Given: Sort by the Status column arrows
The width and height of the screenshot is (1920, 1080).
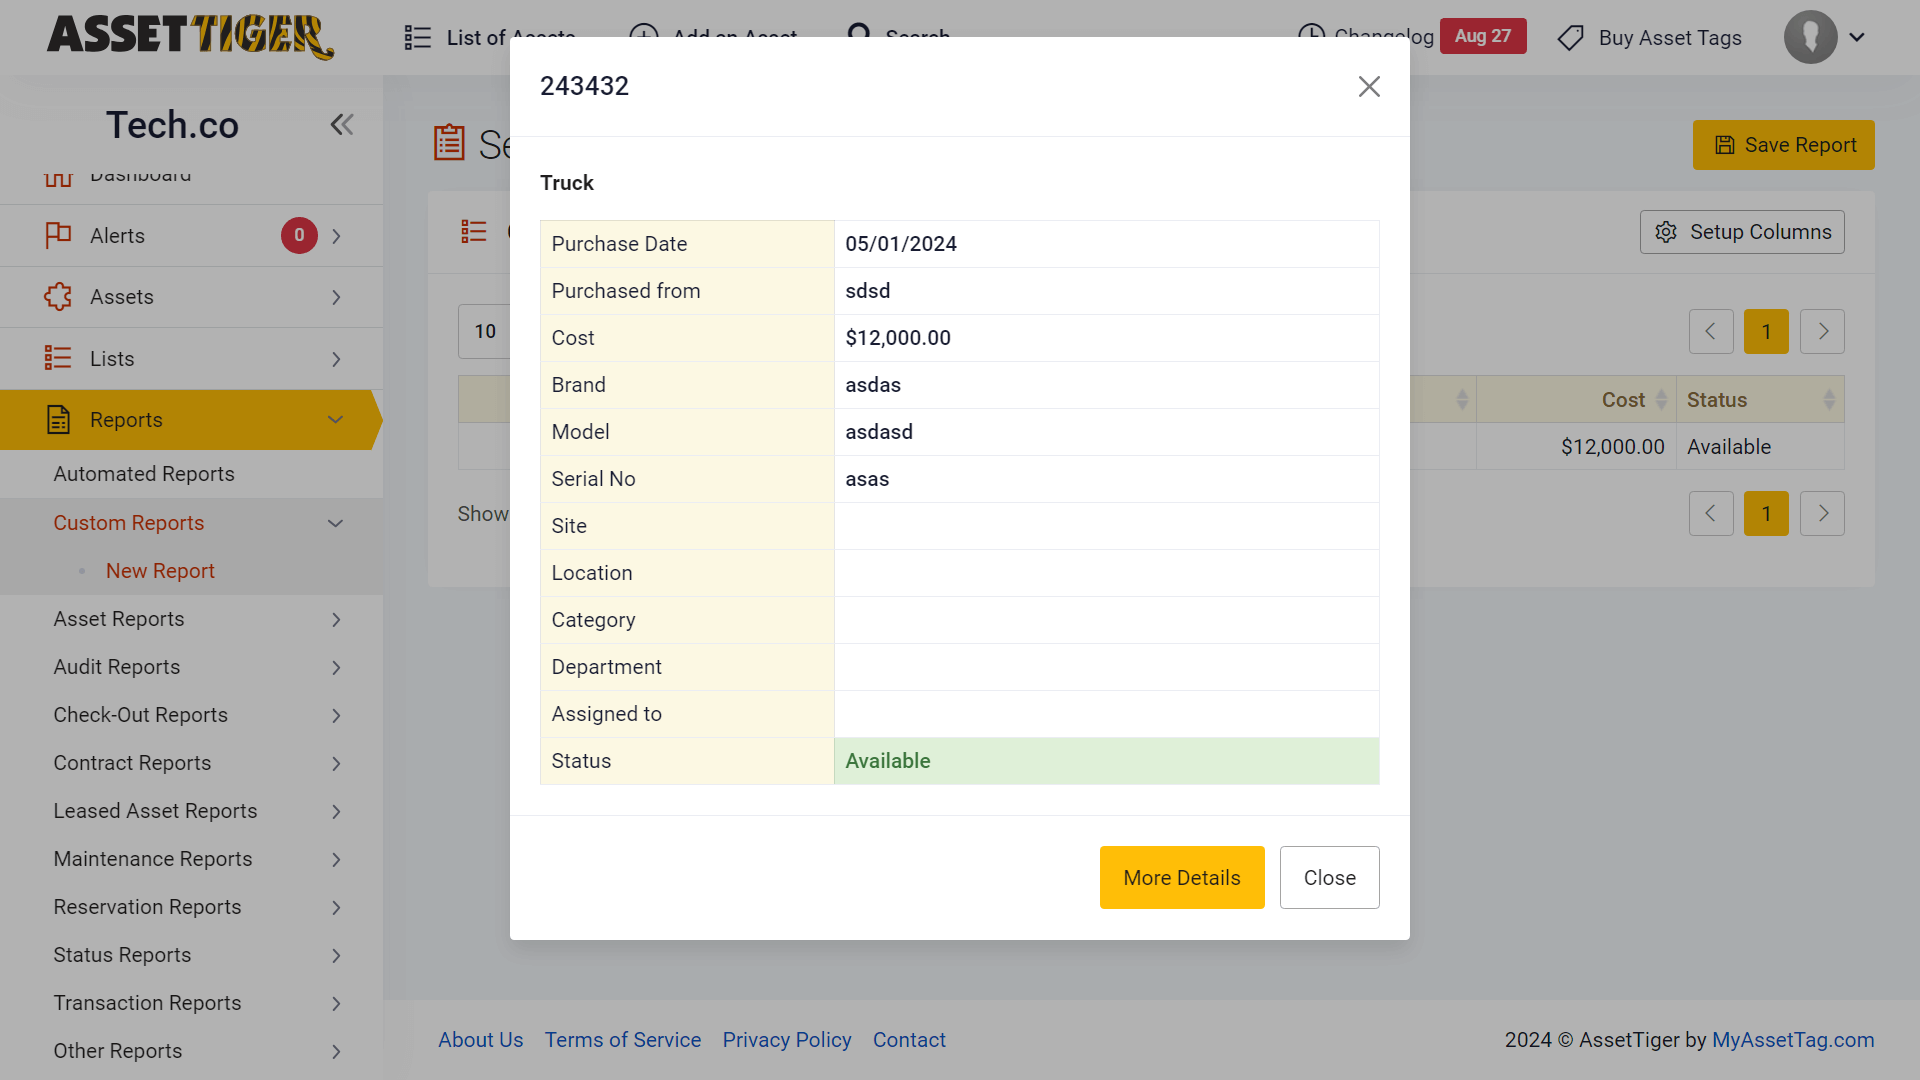Looking at the screenshot, I should [x=1829, y=400].
